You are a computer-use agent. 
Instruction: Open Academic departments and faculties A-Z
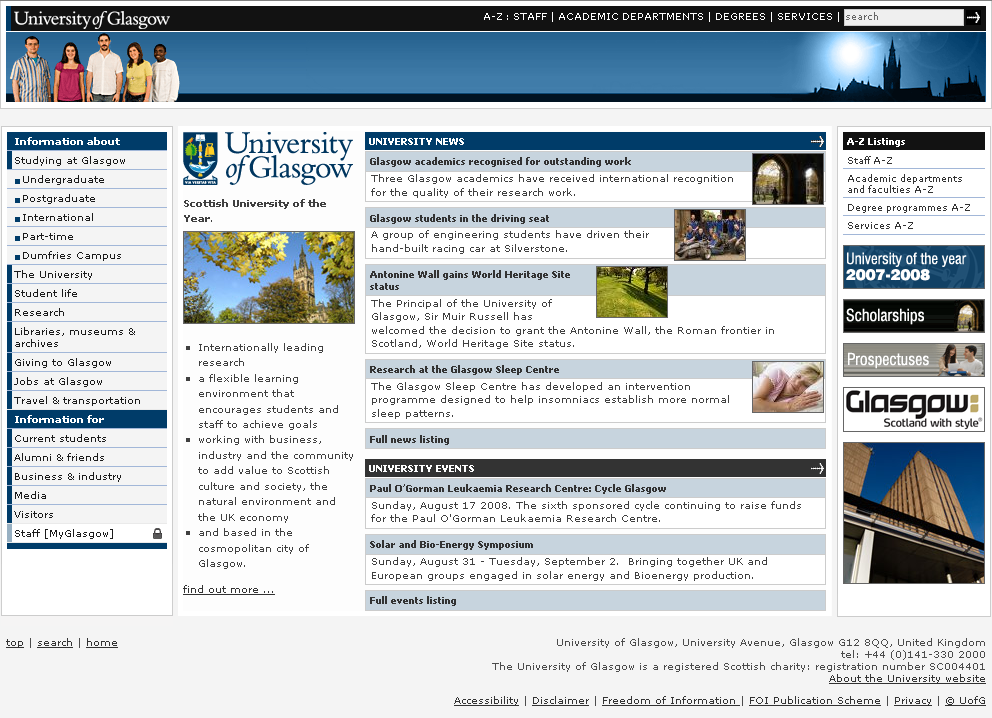(905, 184)
